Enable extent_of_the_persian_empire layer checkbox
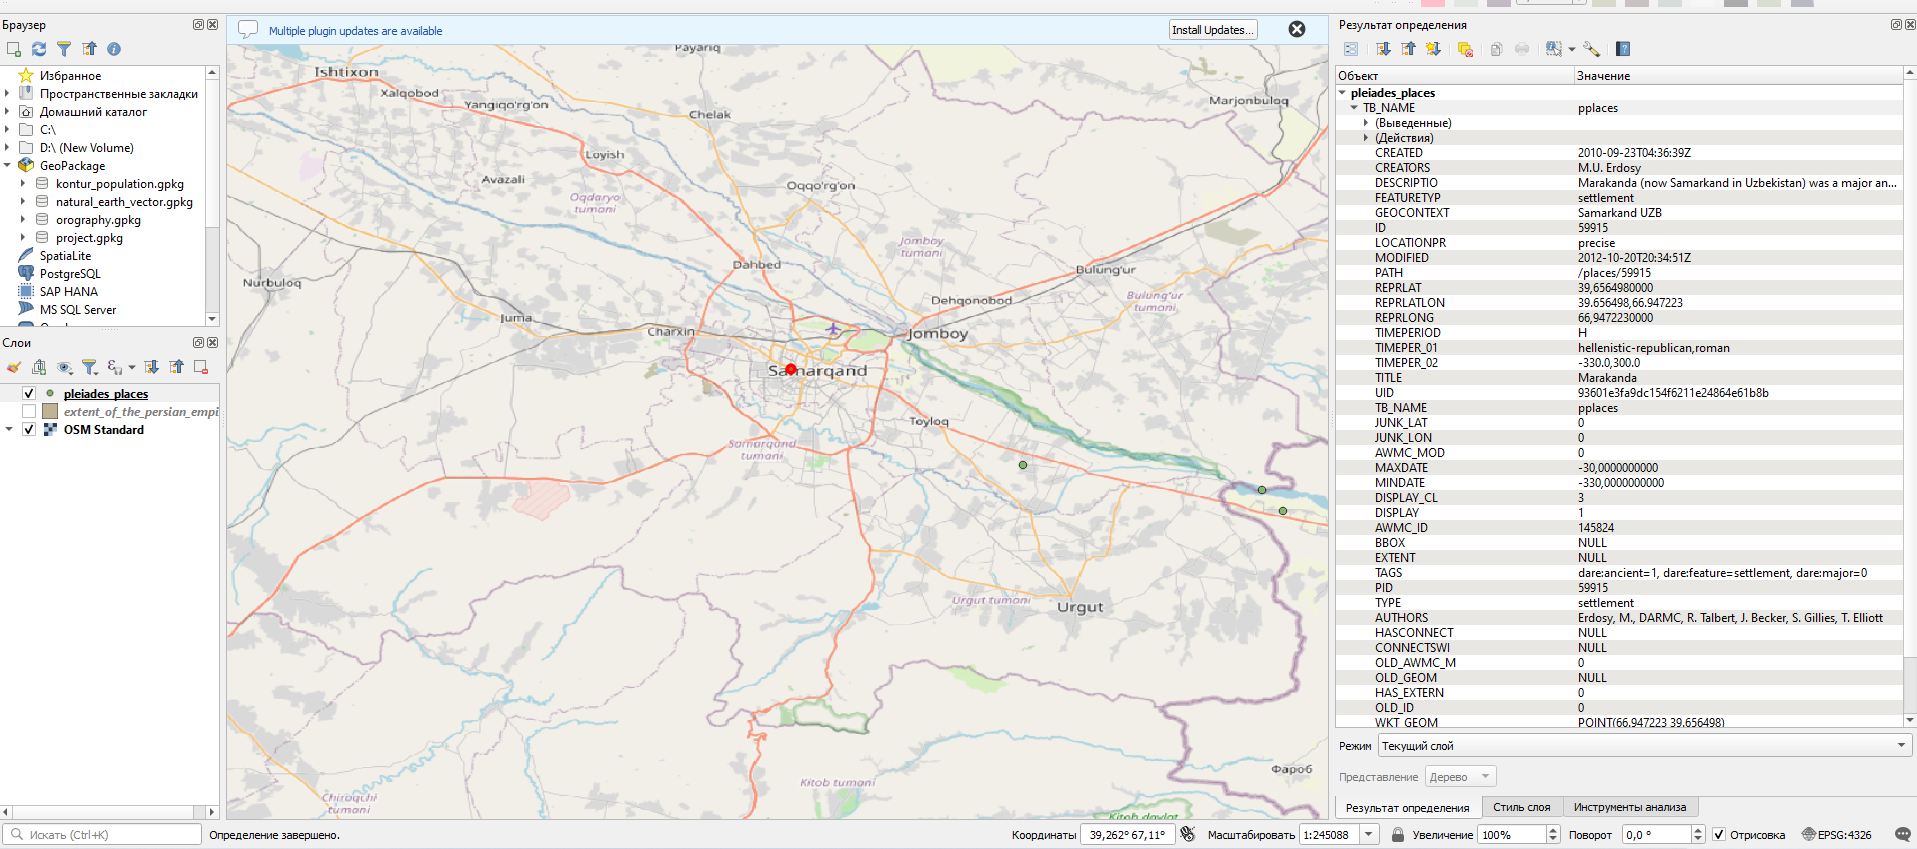 [29, 412]
